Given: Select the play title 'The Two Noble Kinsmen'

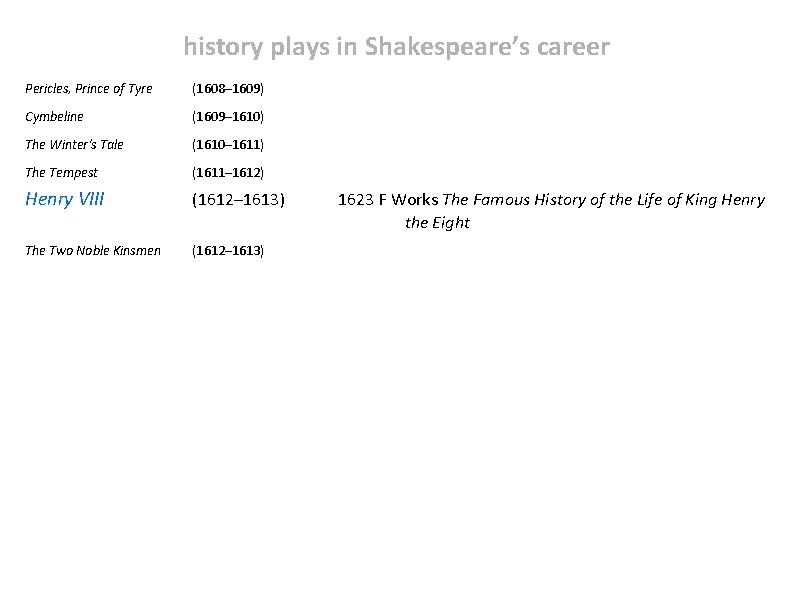Looking at the screenshot, I should [93, 251].
